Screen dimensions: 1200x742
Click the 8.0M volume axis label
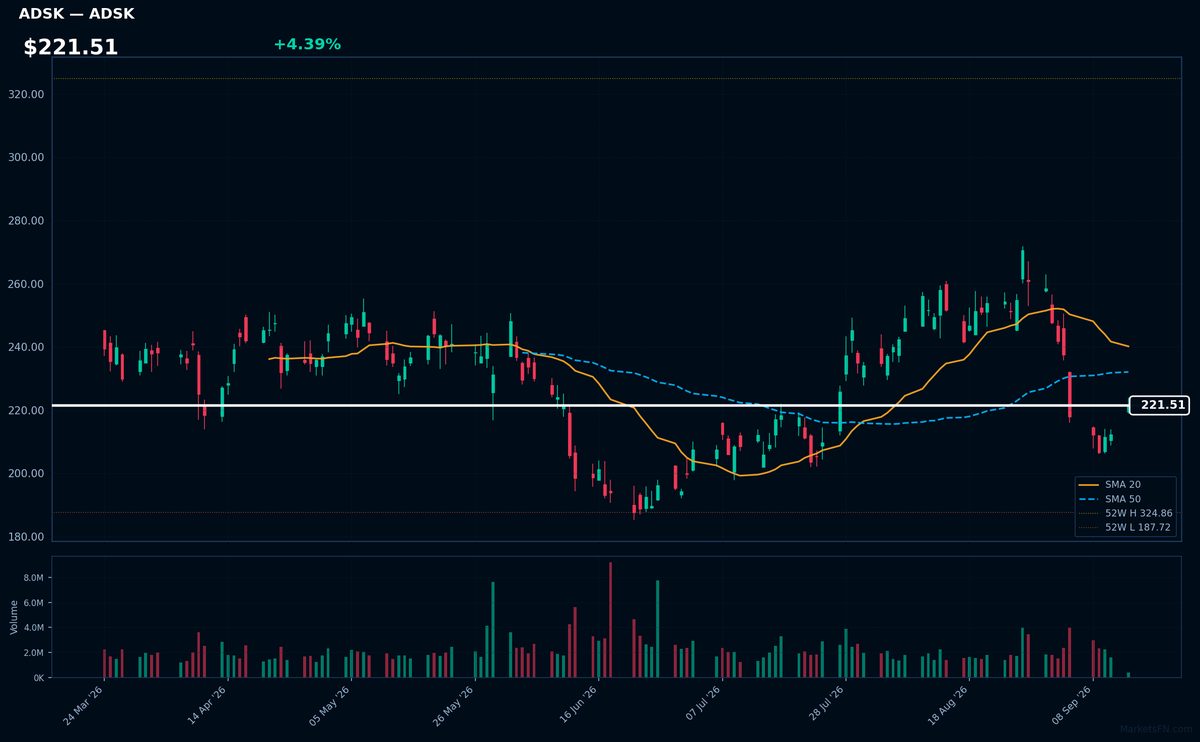[34, 578]
